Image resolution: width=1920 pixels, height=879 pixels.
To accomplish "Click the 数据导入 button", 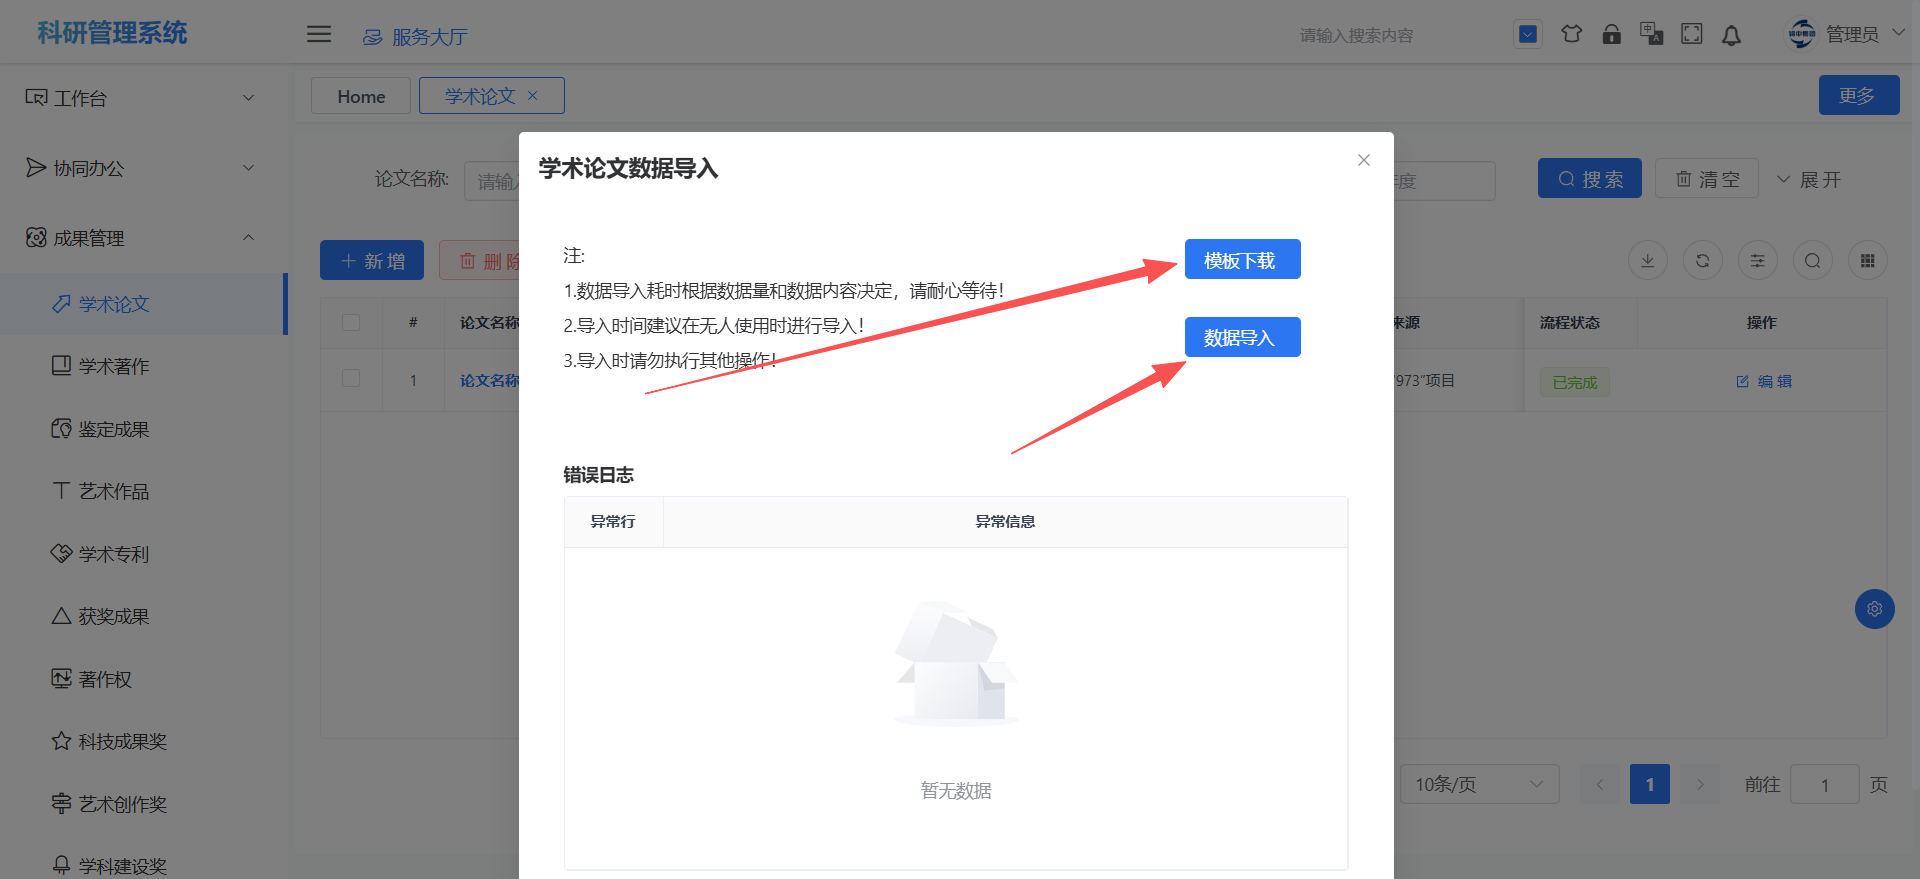I will point(1241,338).
